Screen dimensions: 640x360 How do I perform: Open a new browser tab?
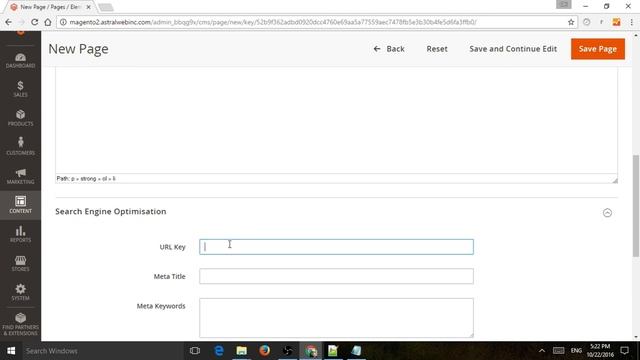tap(105, 7)
